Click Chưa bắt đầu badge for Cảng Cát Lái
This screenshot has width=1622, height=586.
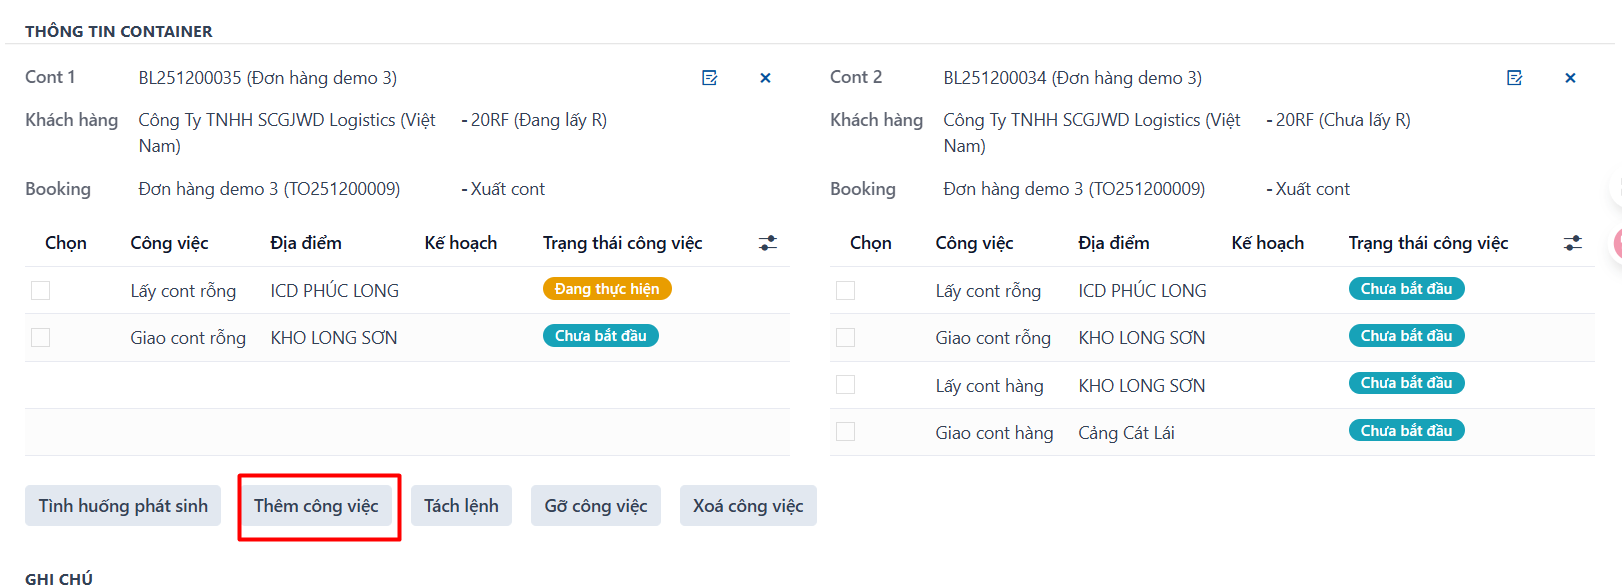pyautogui.click(x=1406, y=431)
